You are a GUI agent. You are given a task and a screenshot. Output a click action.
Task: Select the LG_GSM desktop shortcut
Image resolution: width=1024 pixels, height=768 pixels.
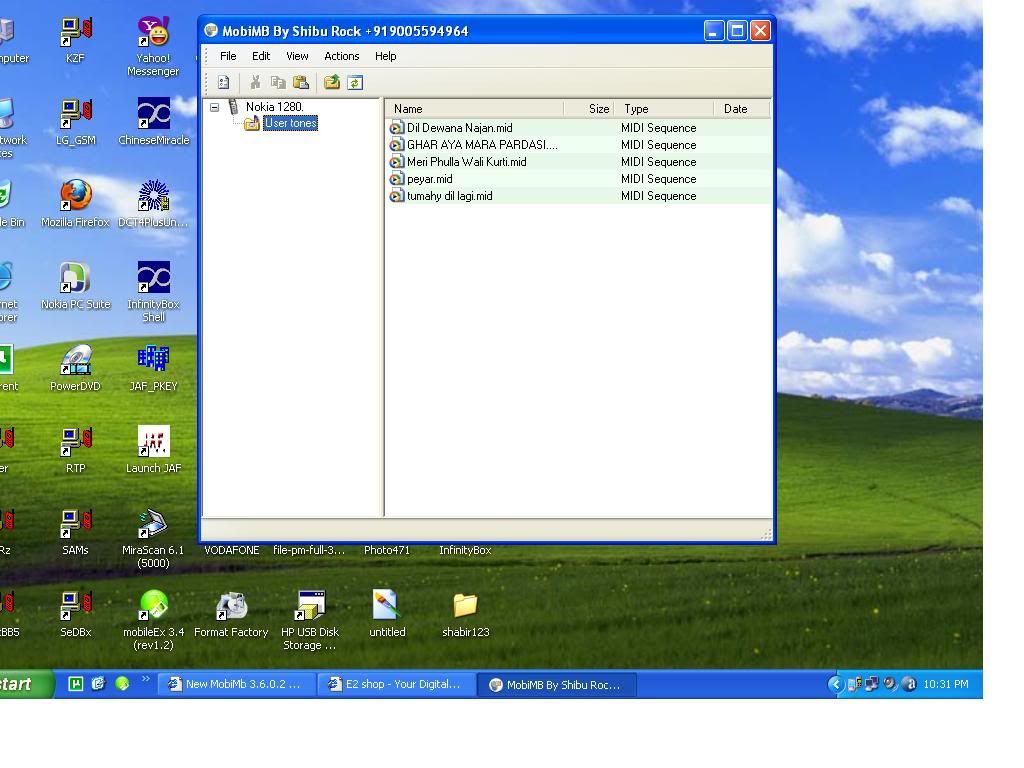point(76,122)
